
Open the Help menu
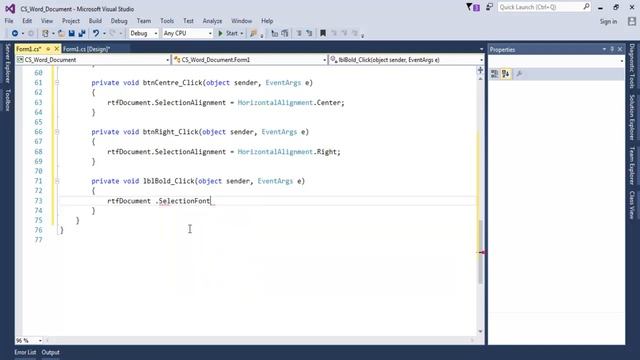tap(267, 21)
